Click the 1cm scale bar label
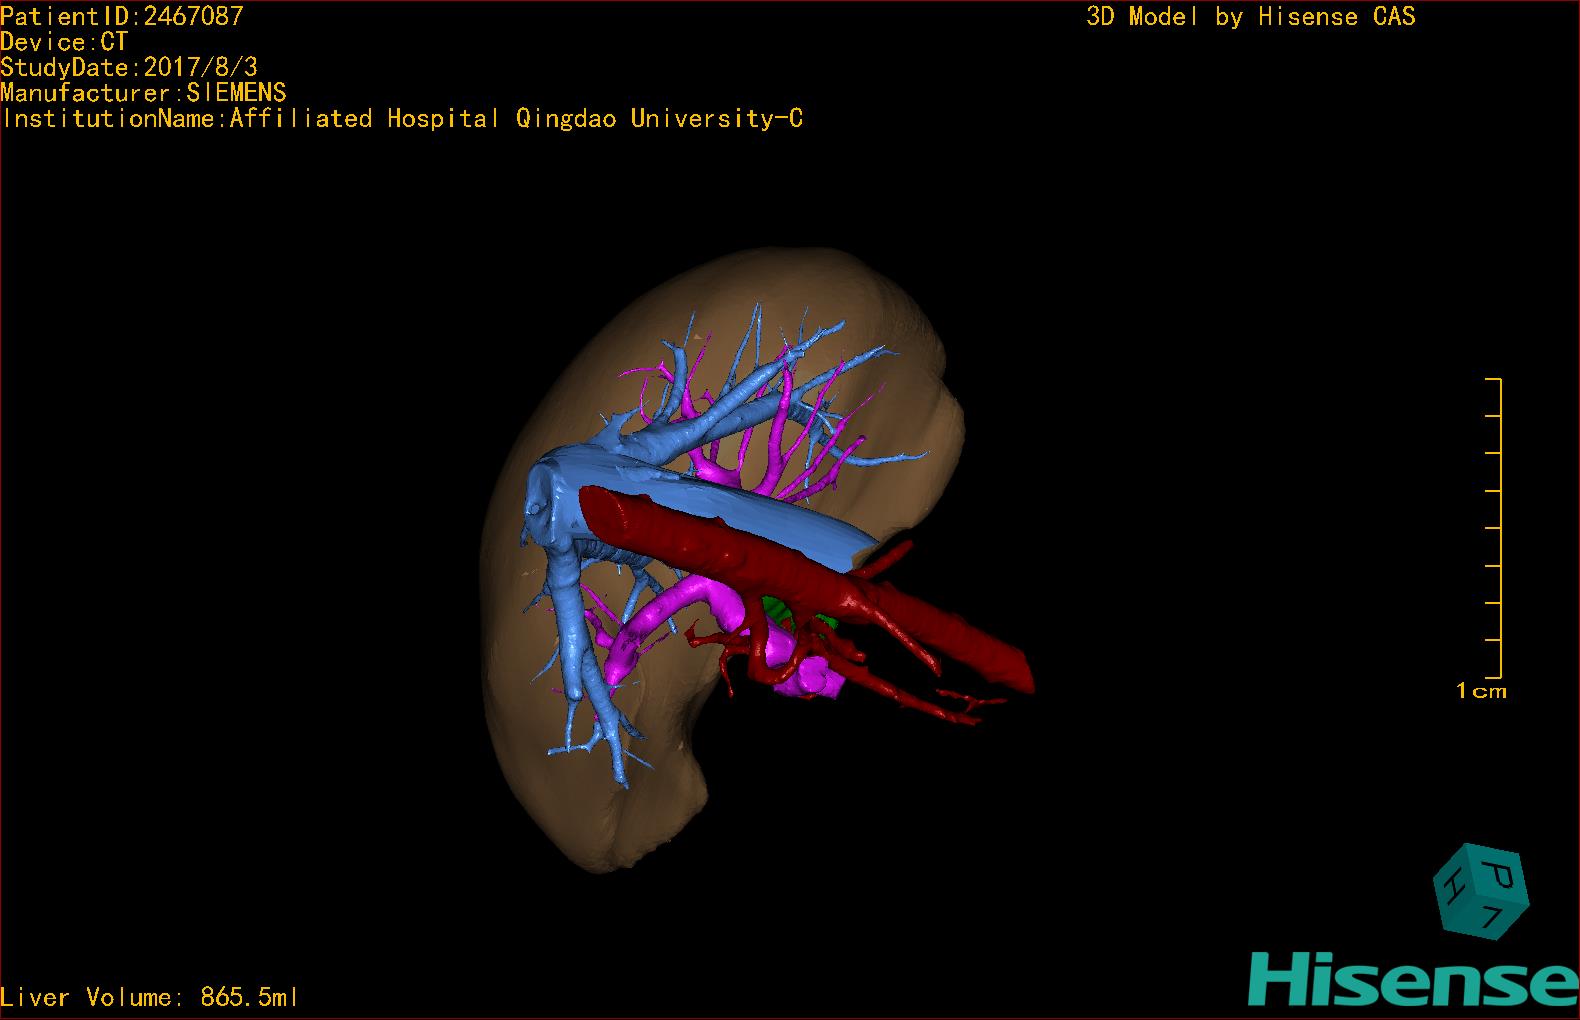Viewport: 1580px width, 1020px height. point(1480,691)
